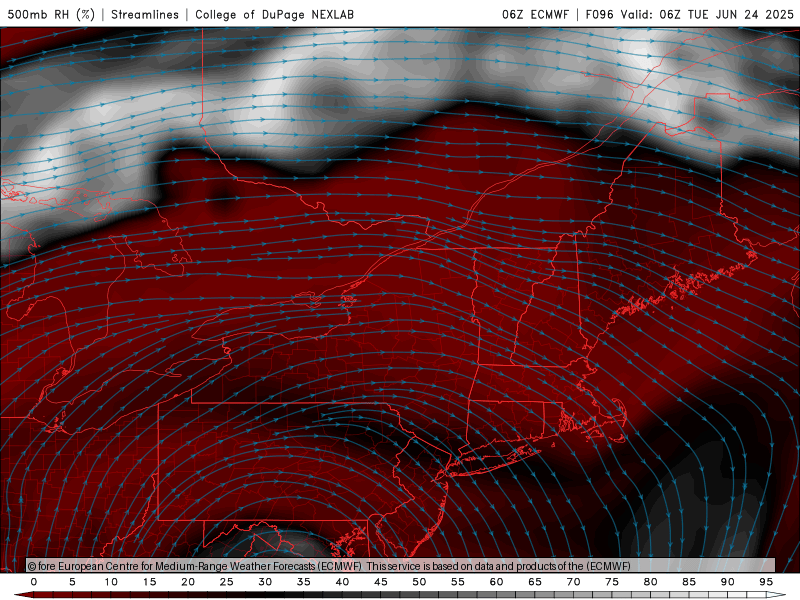Click the "65" value on color scale

[x=535, y=582]
